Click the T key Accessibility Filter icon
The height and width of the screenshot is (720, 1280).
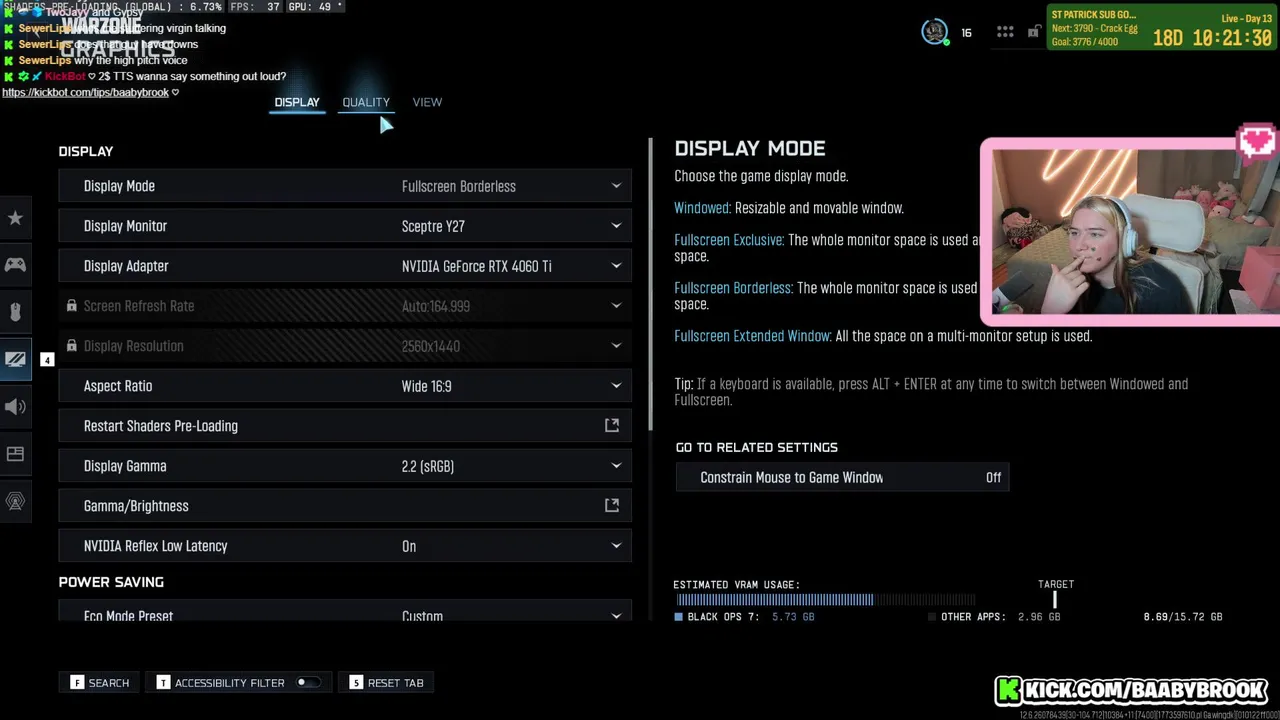[x=163, y=683]
